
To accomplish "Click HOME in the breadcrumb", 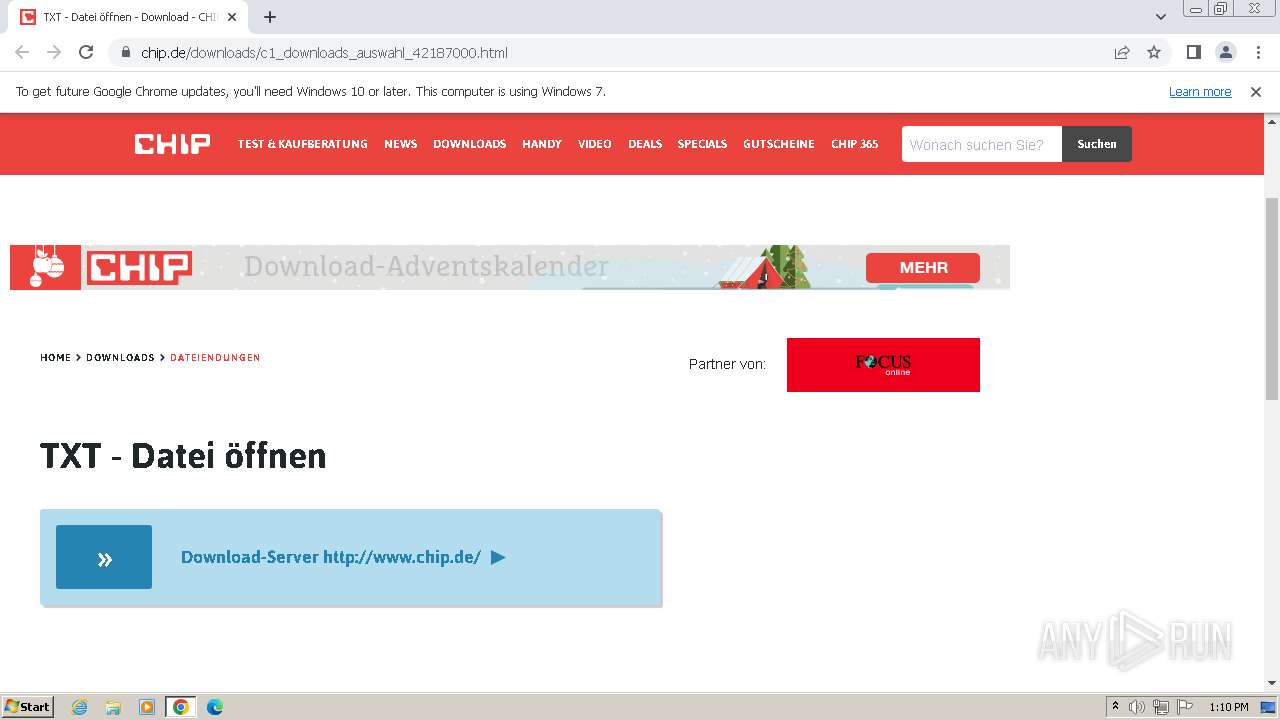I will click(x=55, y=357).
